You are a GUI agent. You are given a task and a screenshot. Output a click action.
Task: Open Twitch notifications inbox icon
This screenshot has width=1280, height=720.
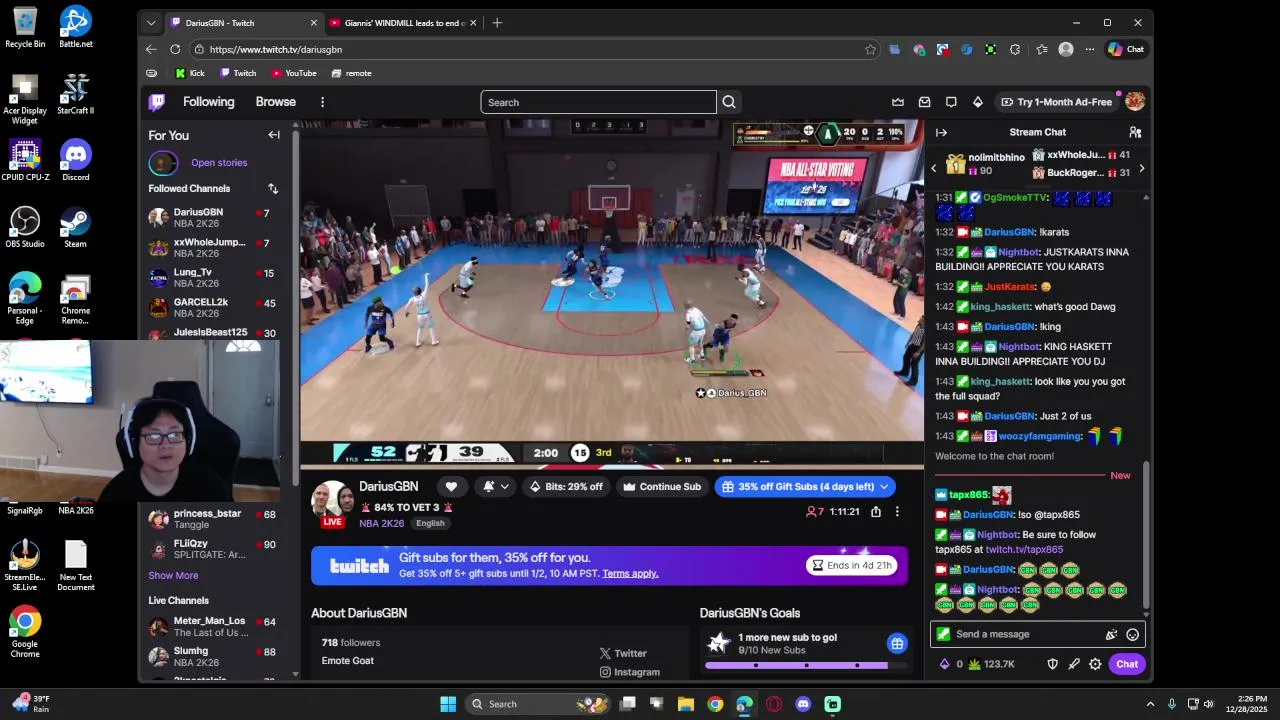924,102
